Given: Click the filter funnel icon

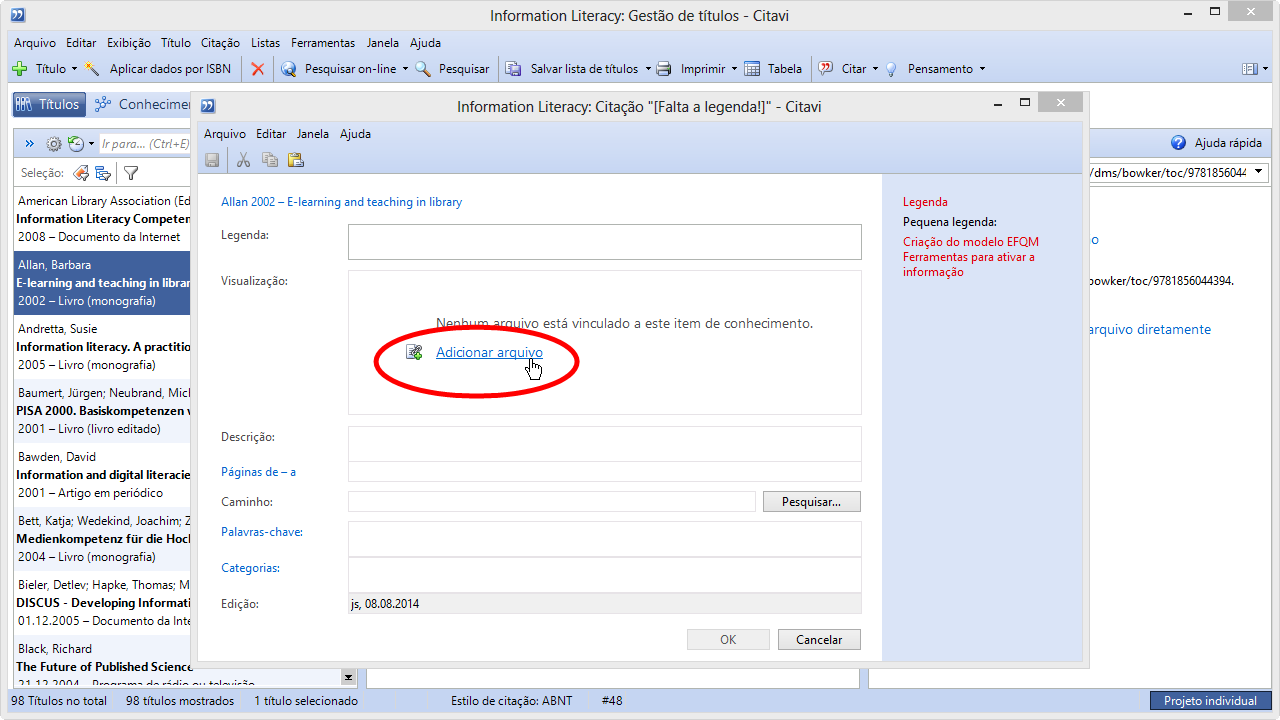Looking at the screenshot, I should (x=130, y=173).
